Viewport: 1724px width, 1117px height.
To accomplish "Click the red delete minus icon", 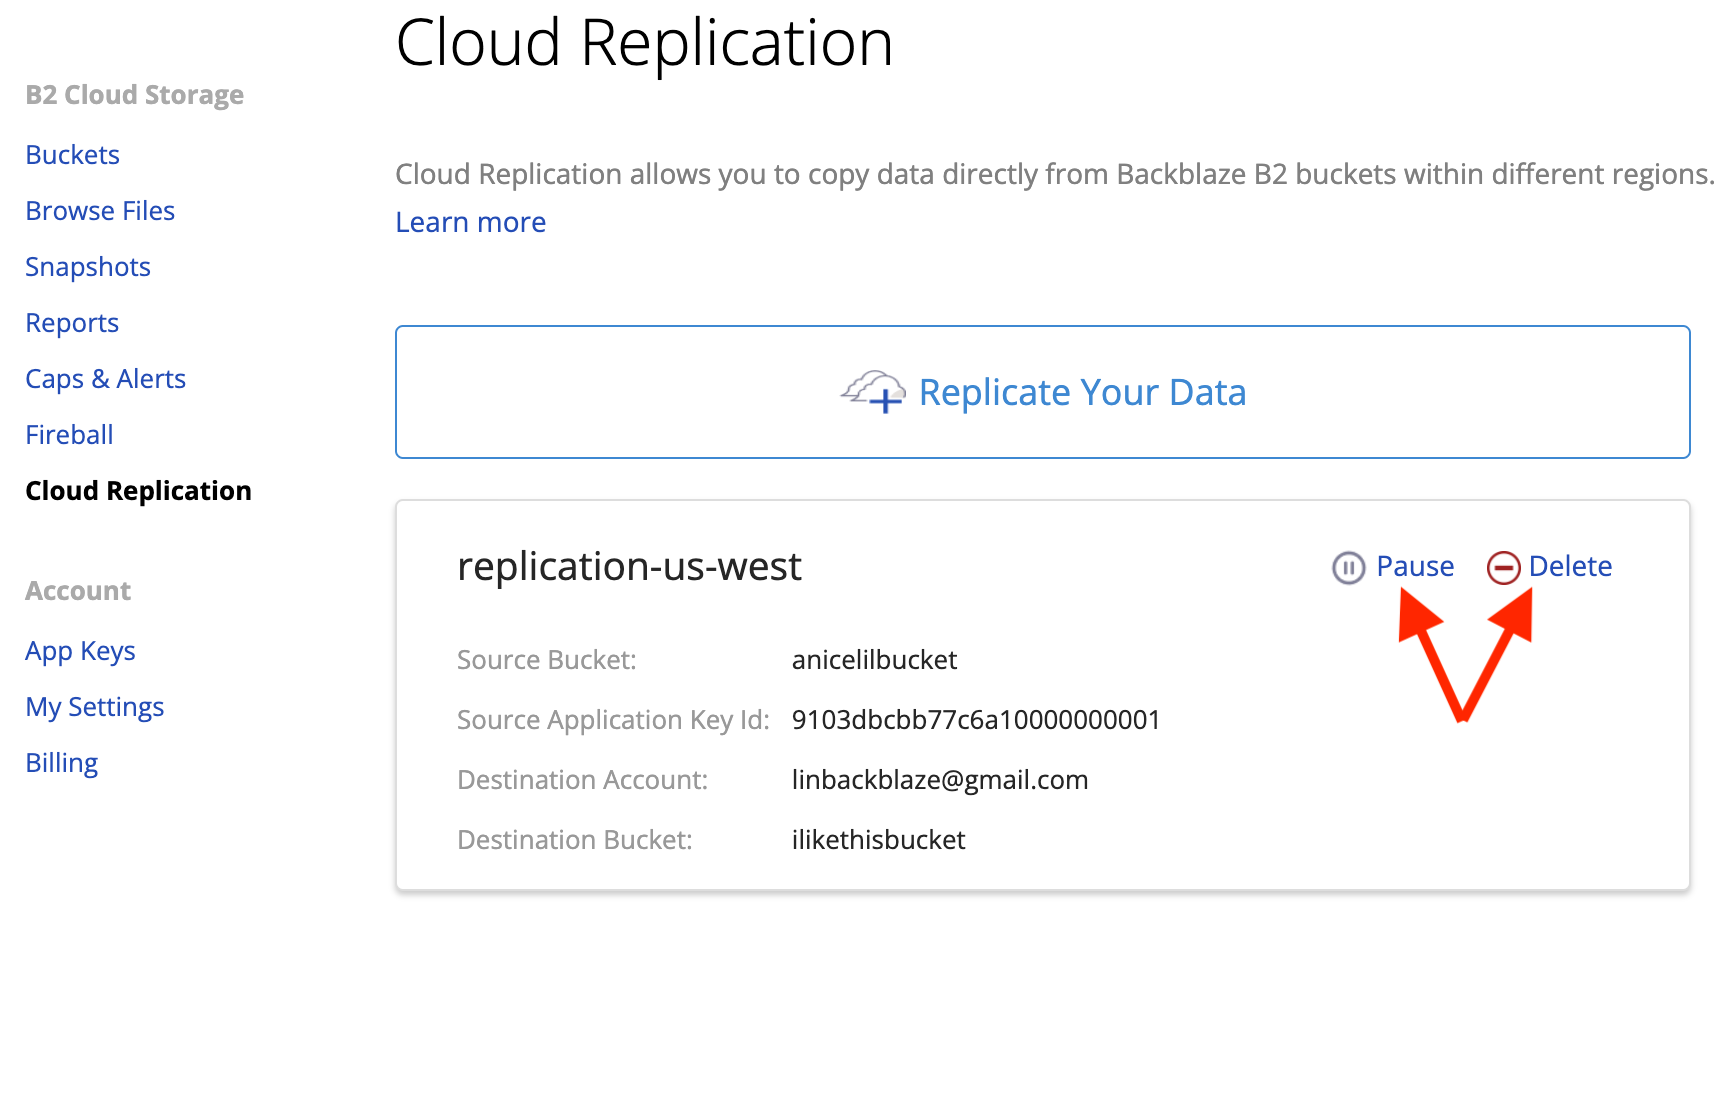I will click(1503, 568).
